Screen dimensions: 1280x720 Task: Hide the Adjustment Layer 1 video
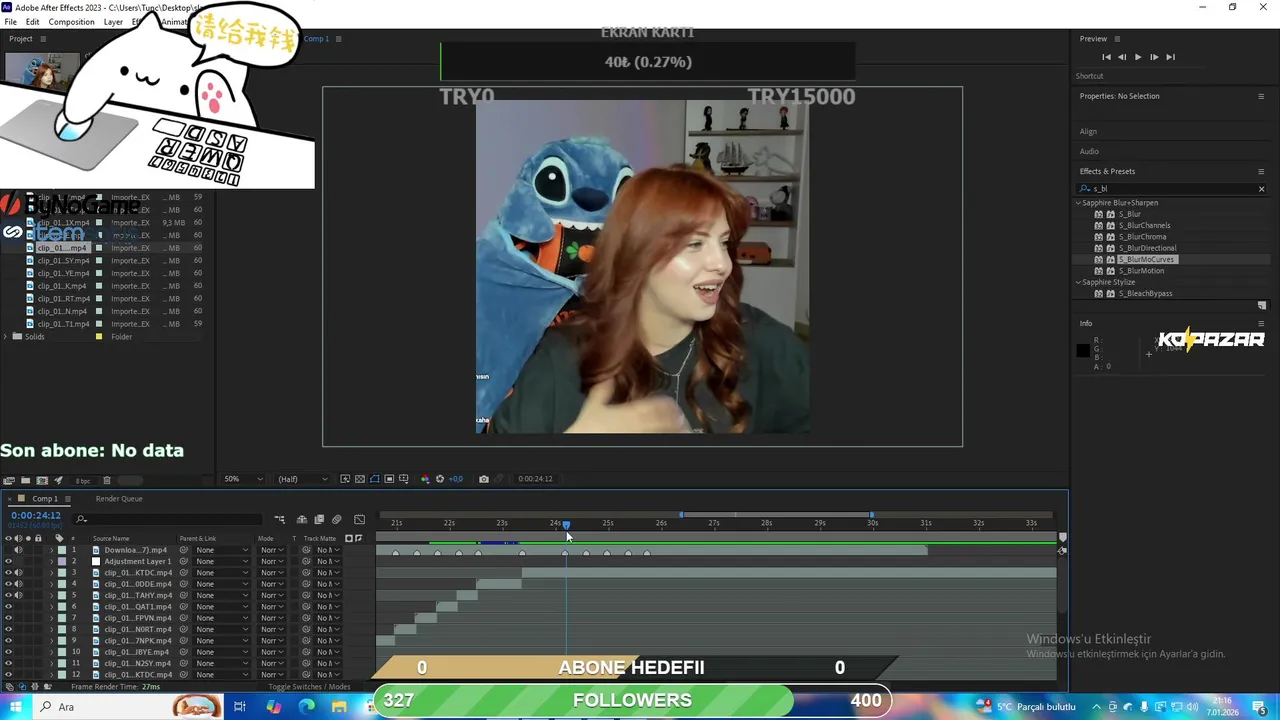pos(9,562)
